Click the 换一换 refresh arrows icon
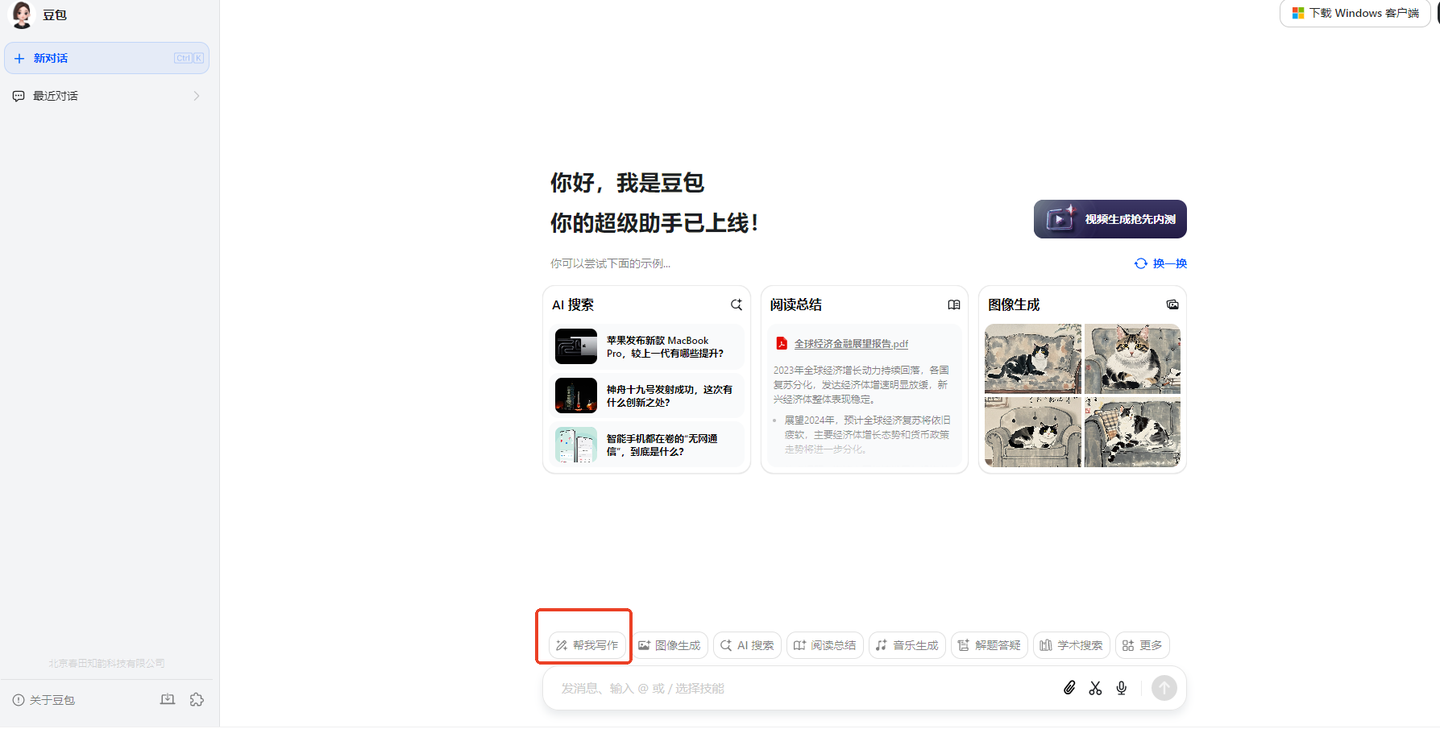This screenshot has height=729, width=1440. coord(1141,264)
